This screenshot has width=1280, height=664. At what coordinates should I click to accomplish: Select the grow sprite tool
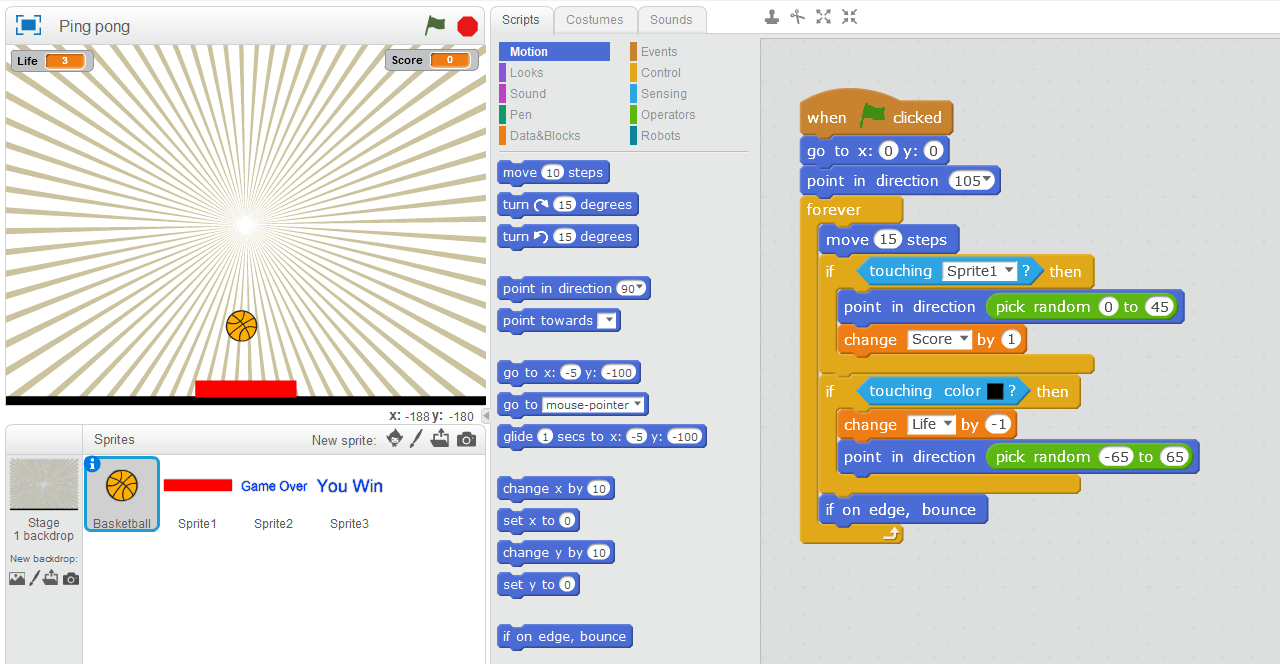tap(822, 17)
